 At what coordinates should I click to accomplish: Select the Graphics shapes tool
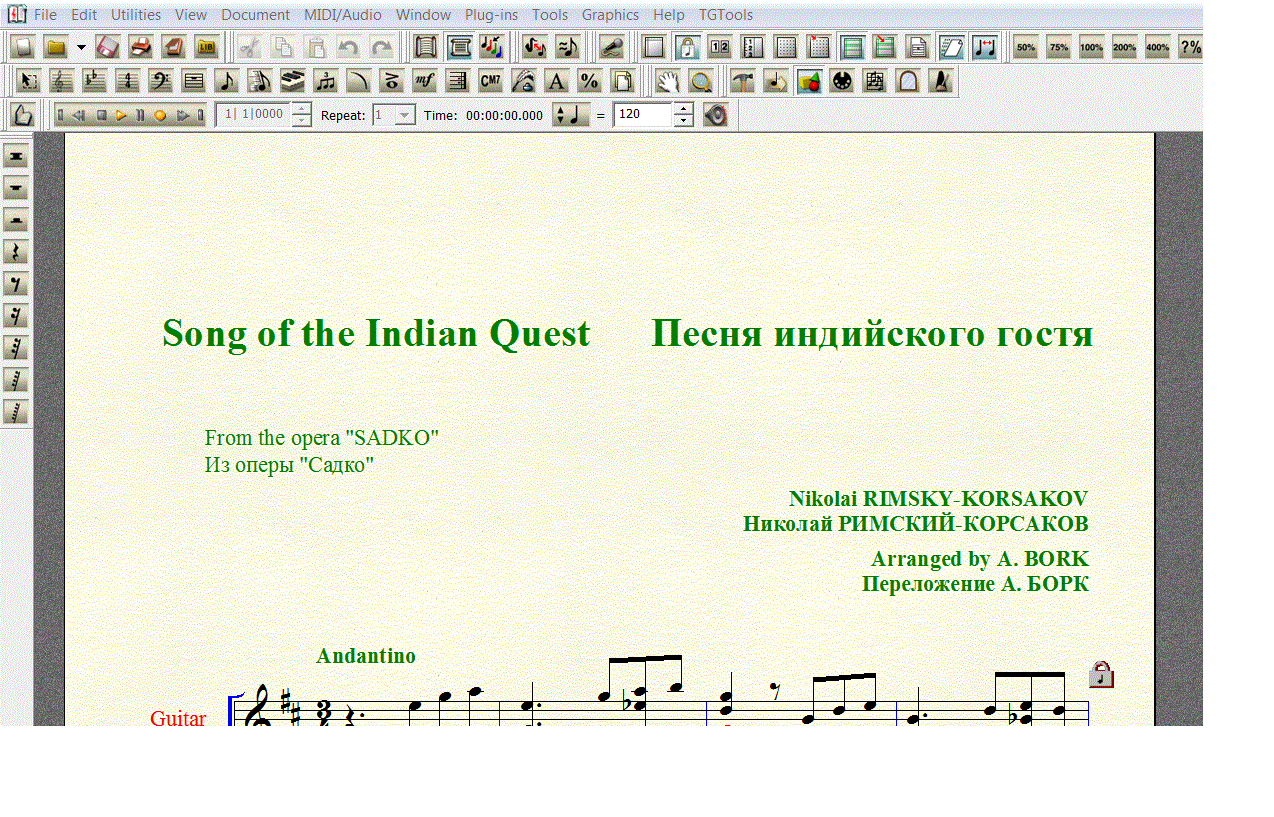click(809, 81)
